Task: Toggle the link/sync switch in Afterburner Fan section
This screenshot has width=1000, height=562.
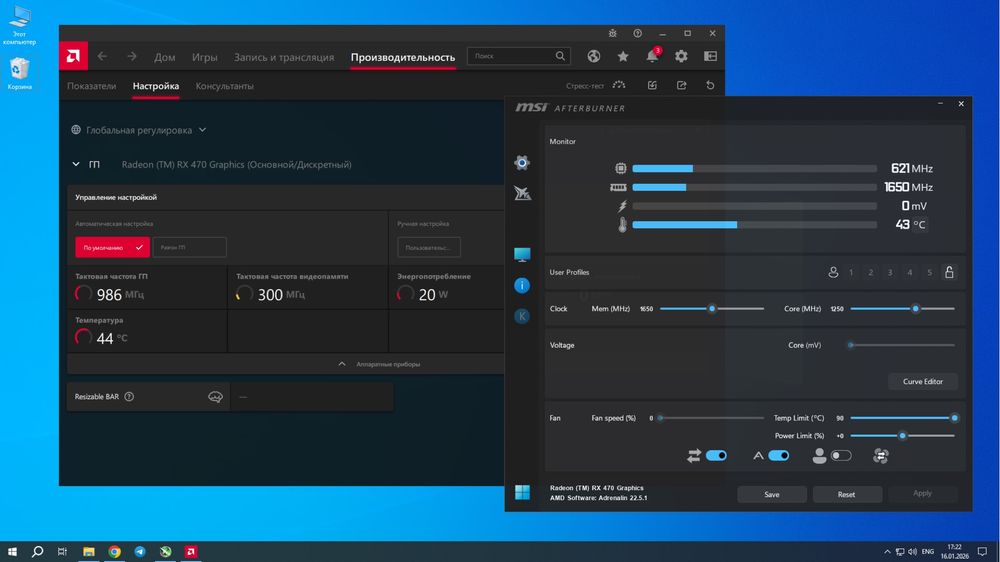Action: (x=716, y=455)
